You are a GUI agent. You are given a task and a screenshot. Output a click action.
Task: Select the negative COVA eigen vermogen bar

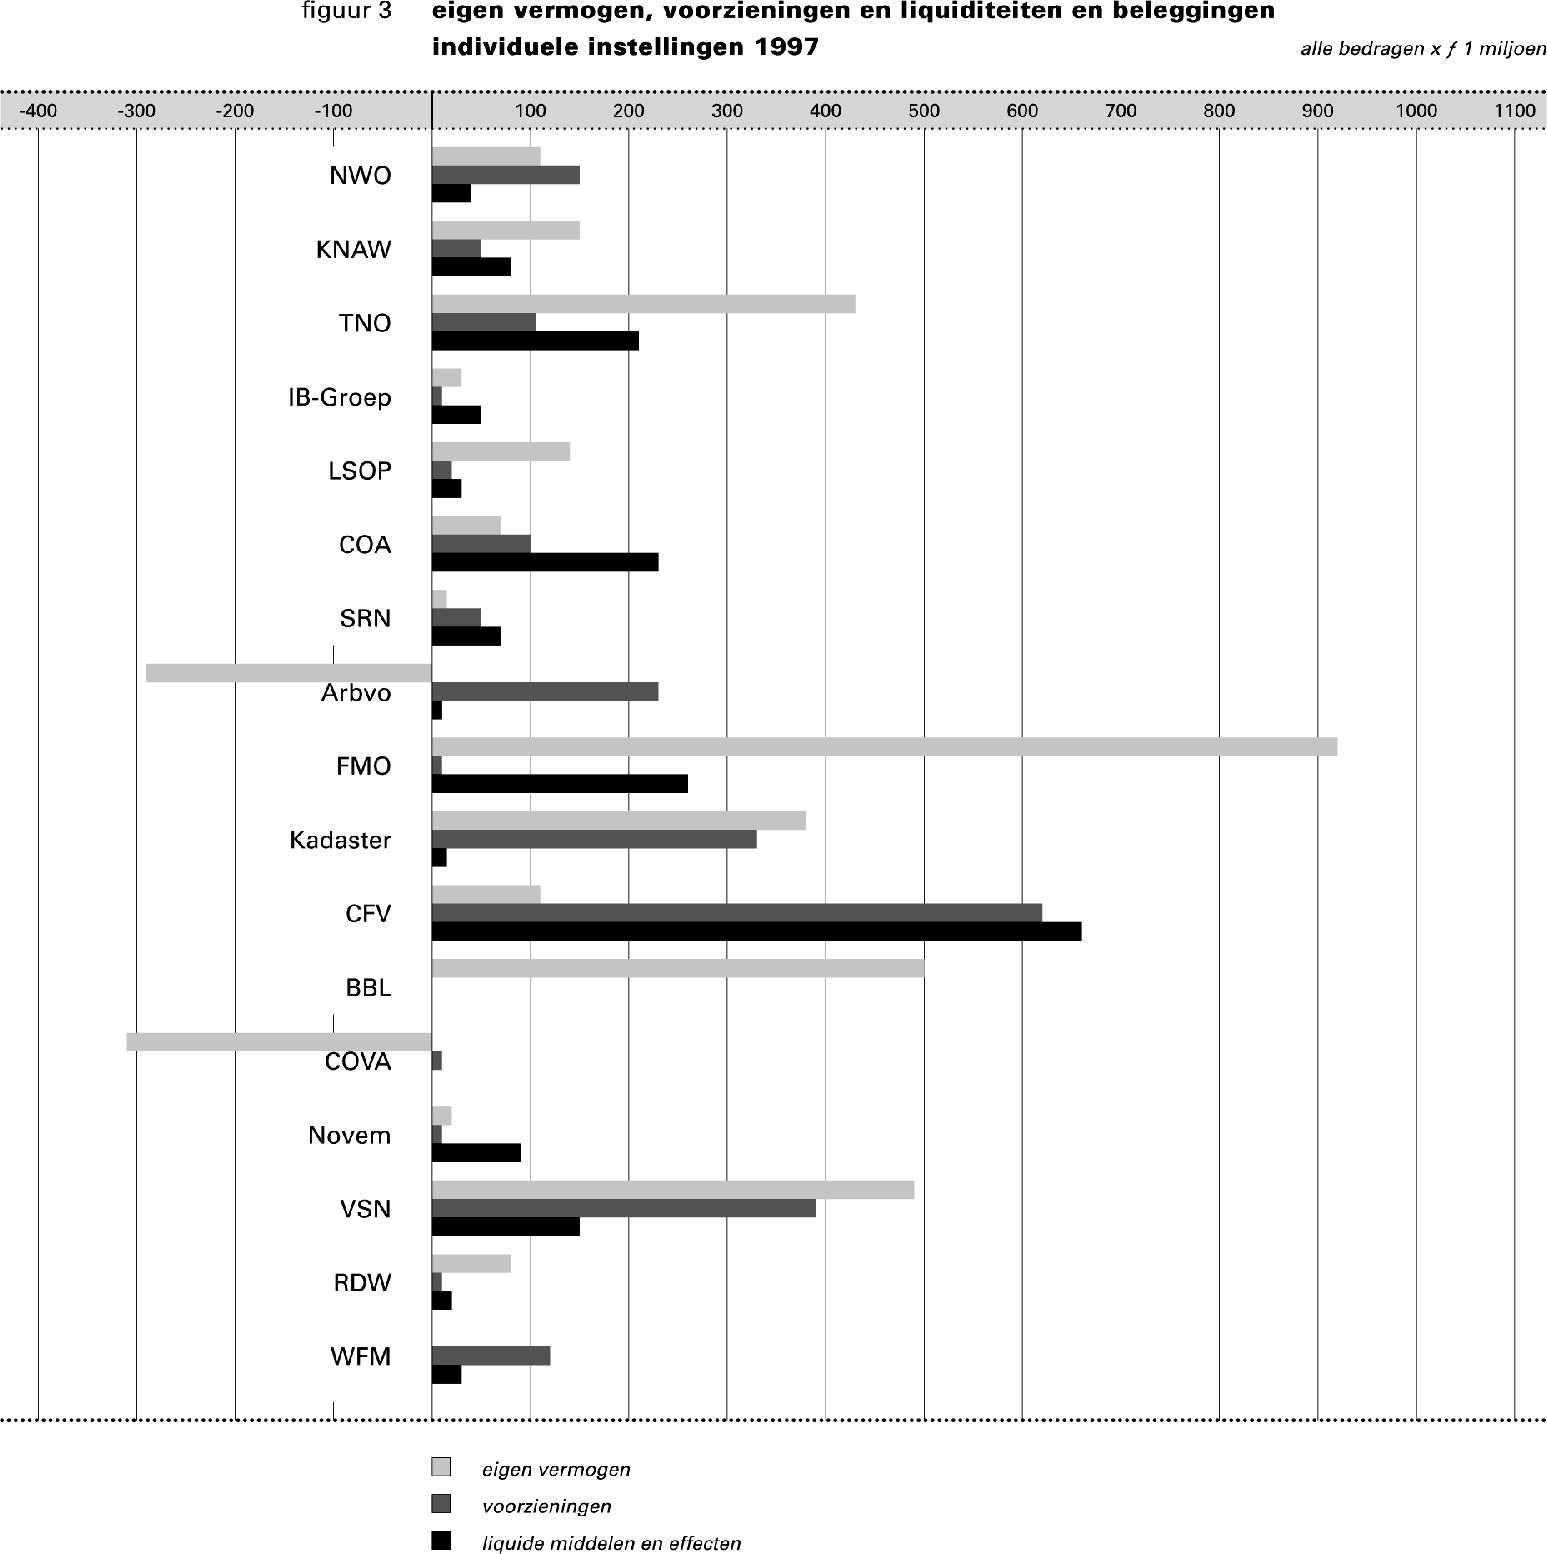[x=280, y=1041]
